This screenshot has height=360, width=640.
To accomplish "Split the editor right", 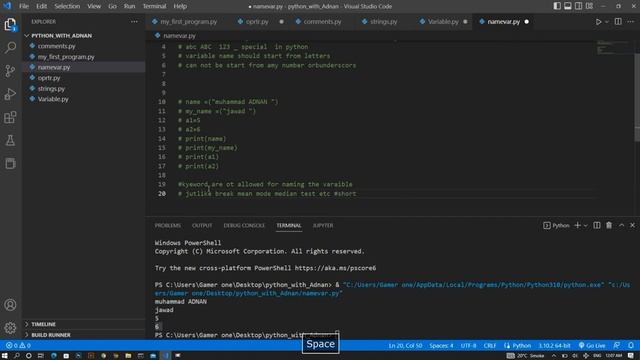I will pyautogui.click(x=618, y=22).
